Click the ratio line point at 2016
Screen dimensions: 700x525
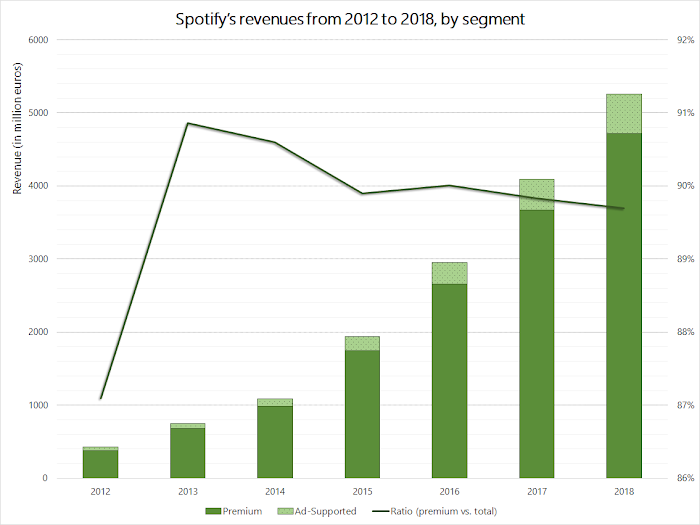450,185
